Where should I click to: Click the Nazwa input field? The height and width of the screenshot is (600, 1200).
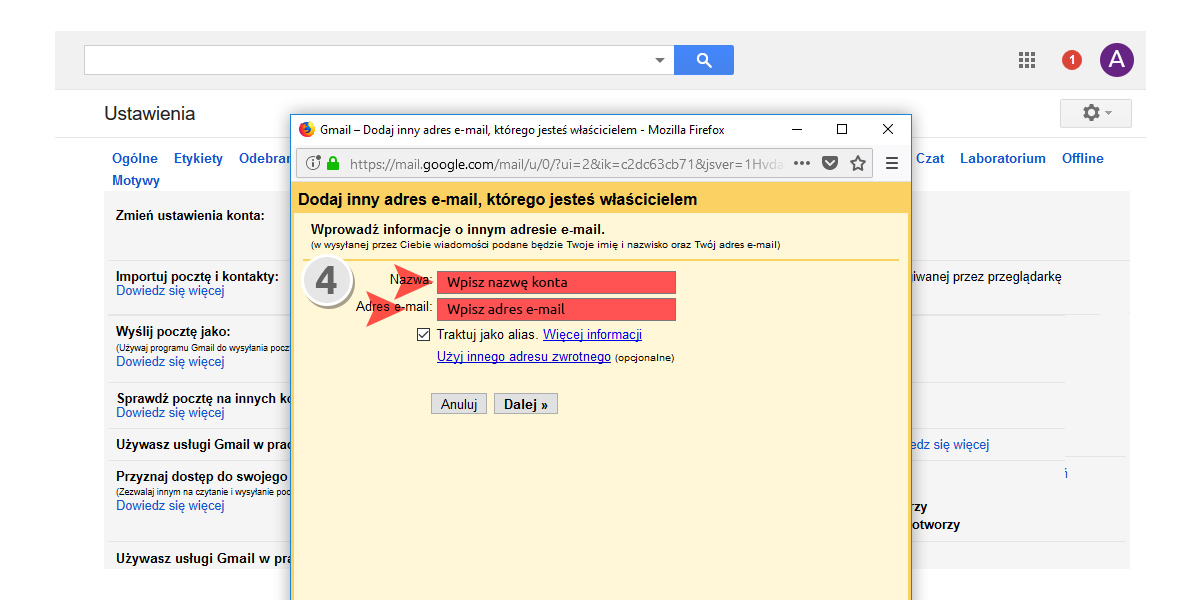click(x=556, y=282)
